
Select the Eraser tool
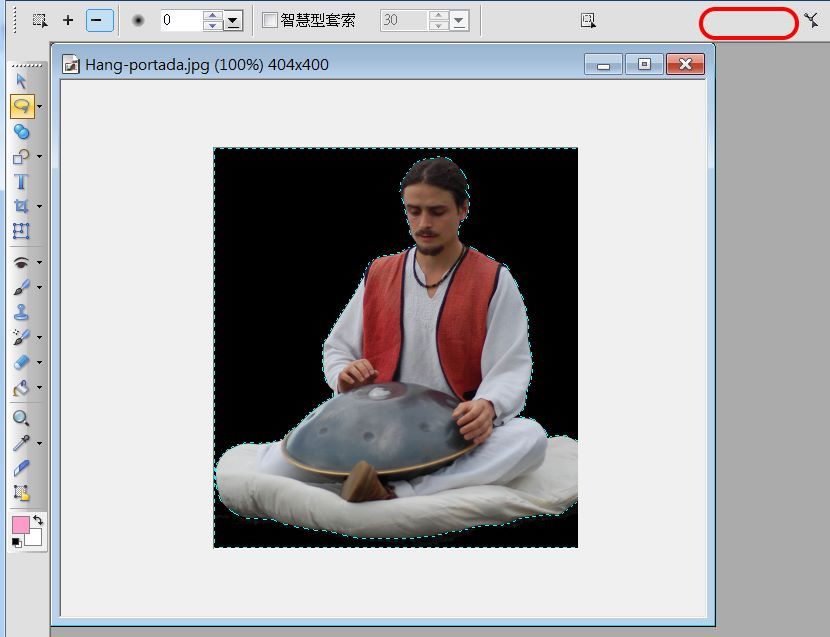pos(21,362)
